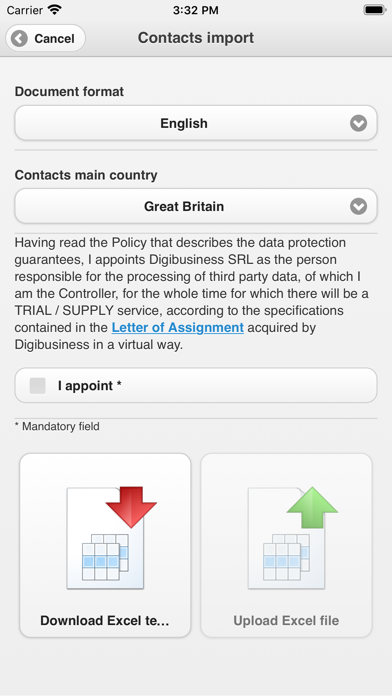Open the Document format English dropdown

(196, 123)
